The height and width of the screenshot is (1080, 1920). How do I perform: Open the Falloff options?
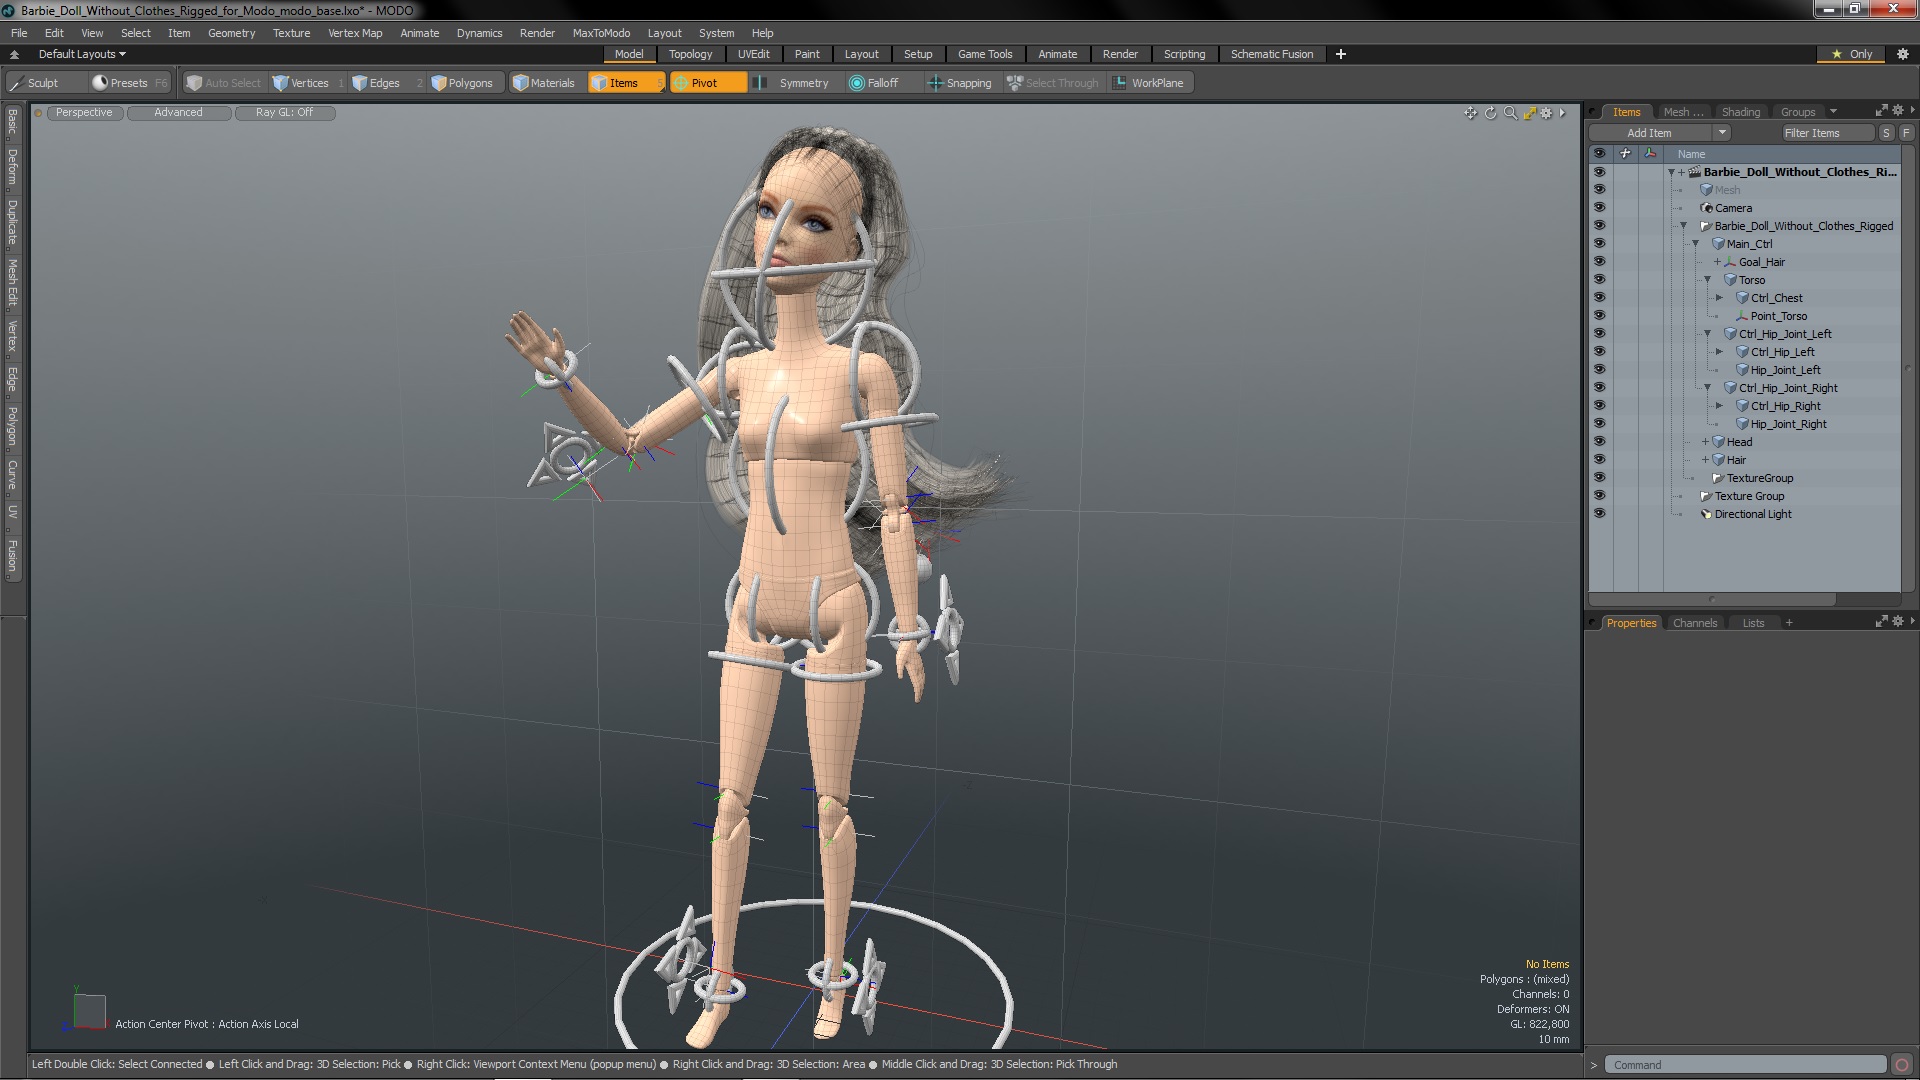point(882,83)
